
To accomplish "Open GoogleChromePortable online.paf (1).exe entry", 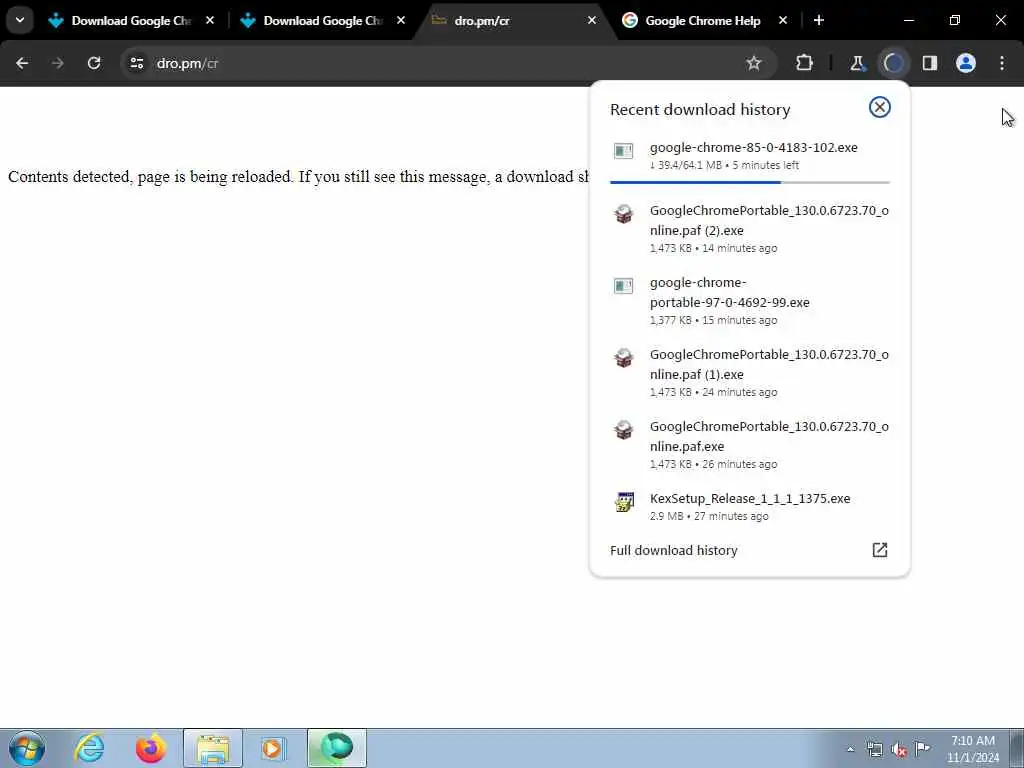I will [750, 372].
